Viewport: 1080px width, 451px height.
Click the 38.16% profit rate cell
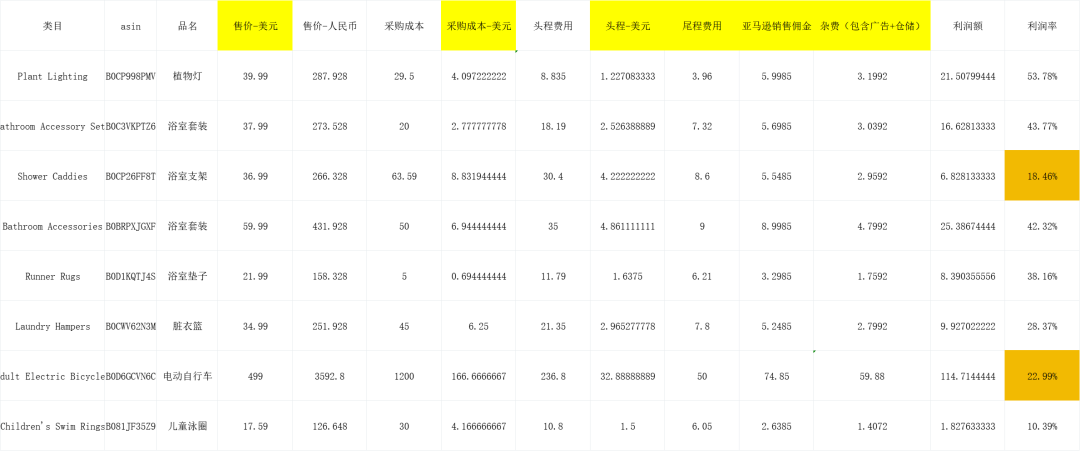1042,276
